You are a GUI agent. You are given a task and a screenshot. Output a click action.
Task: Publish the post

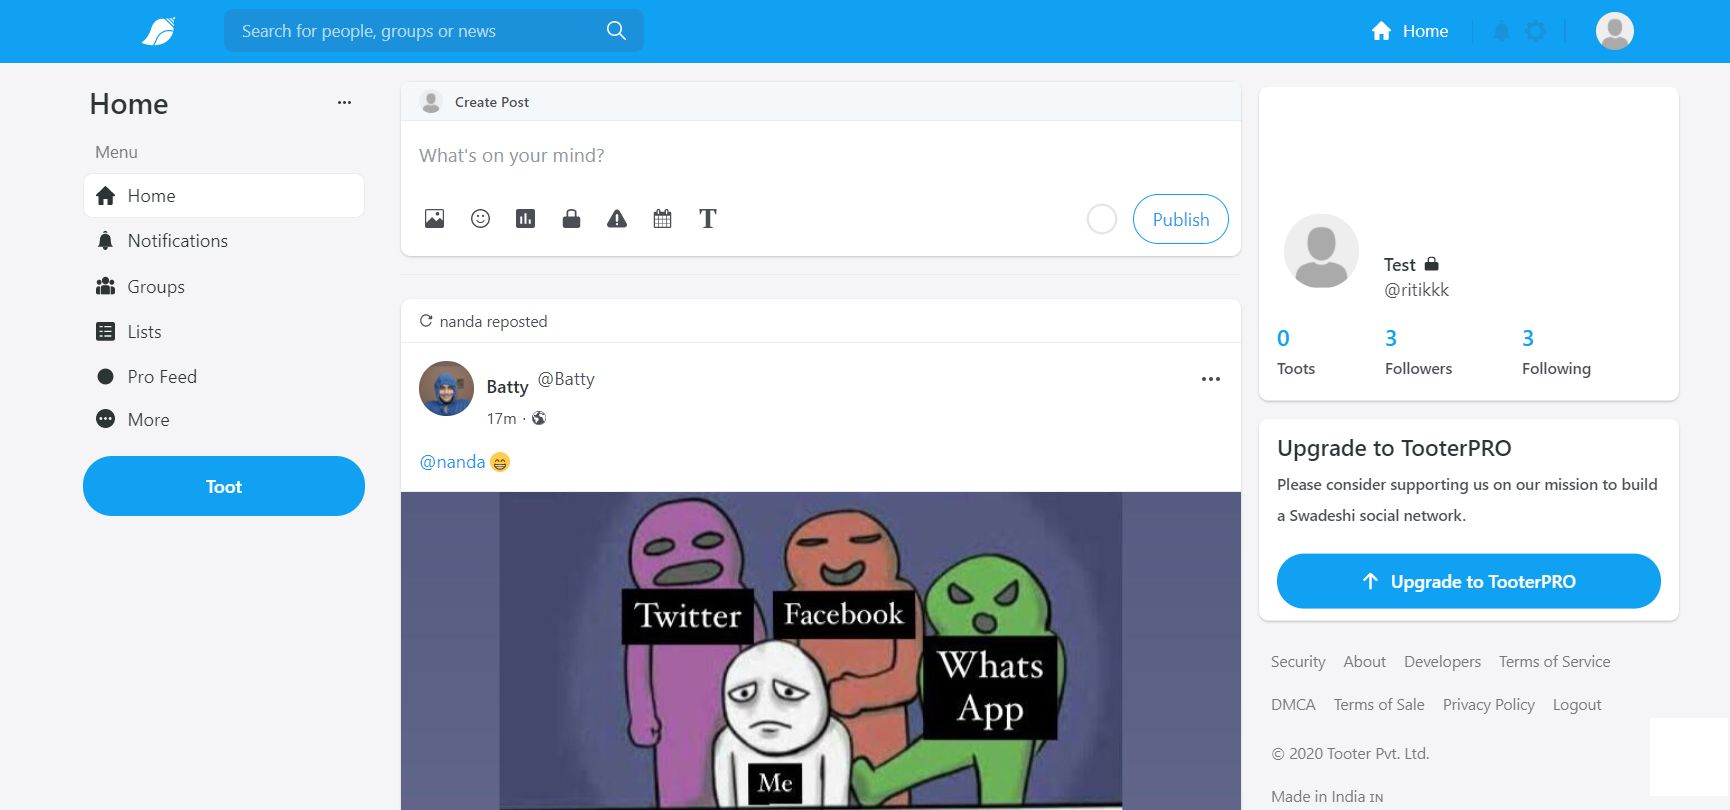tap(1180, 219)
